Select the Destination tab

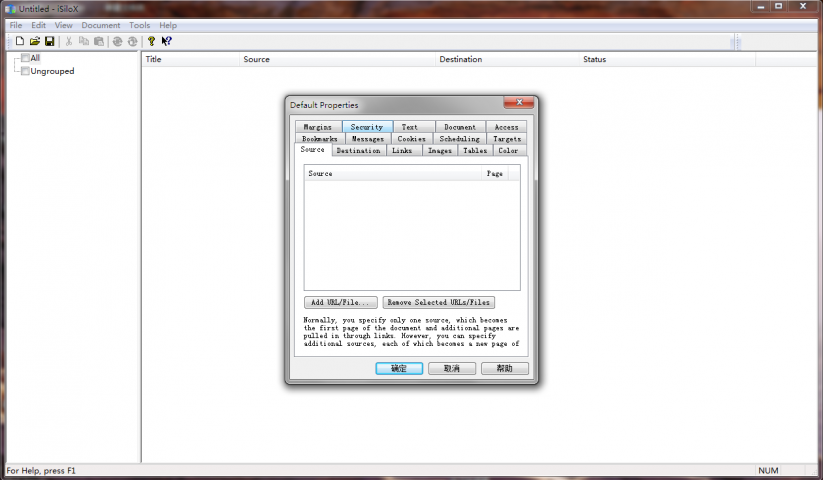pyautogui.click(x=358, y=150)
